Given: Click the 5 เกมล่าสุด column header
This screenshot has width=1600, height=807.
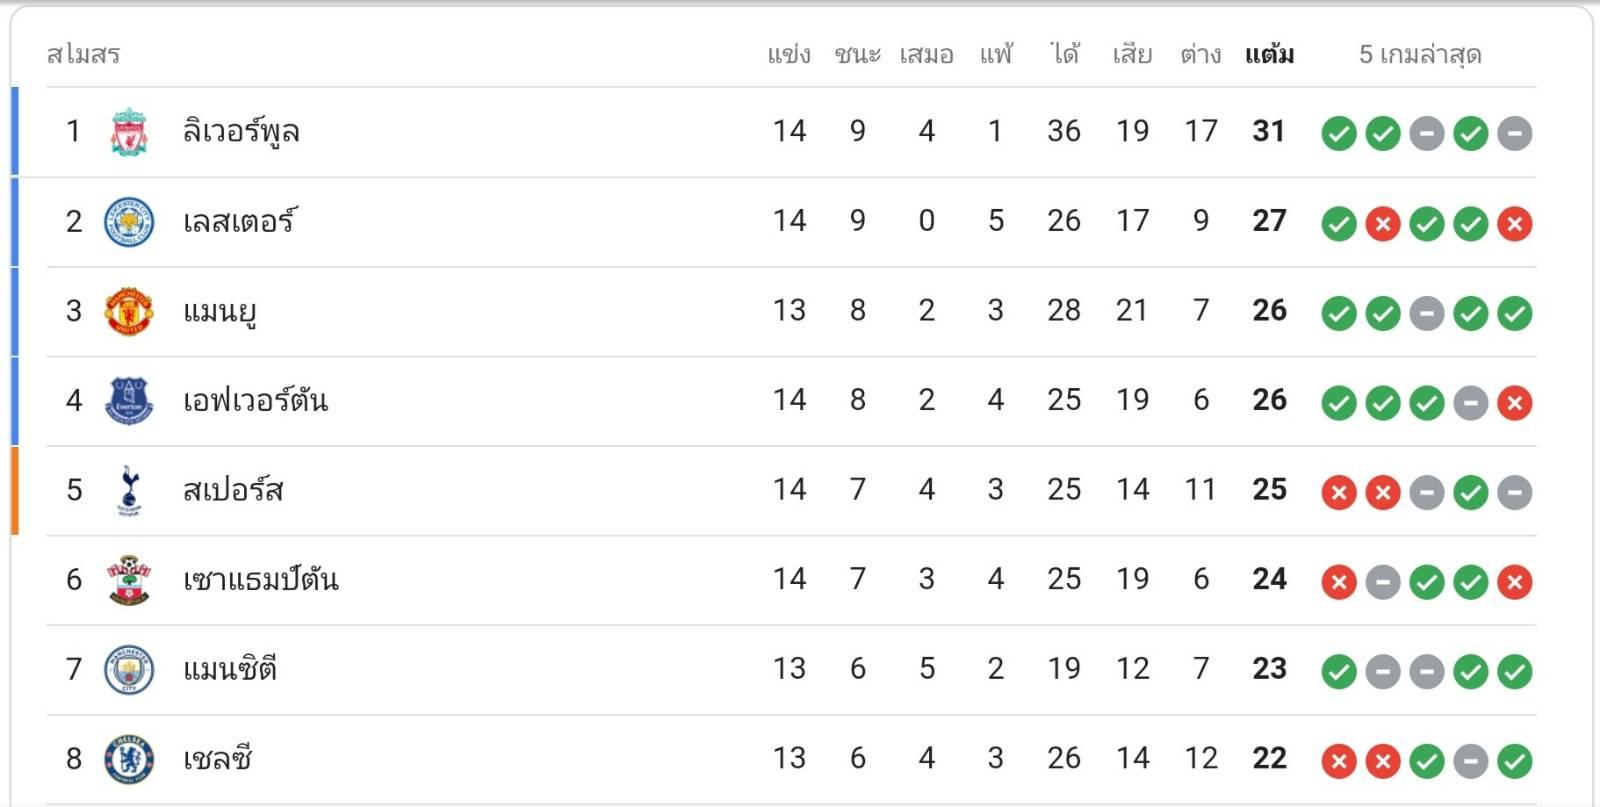Looking at the screenshot, I should click(x=1420, y=54).
